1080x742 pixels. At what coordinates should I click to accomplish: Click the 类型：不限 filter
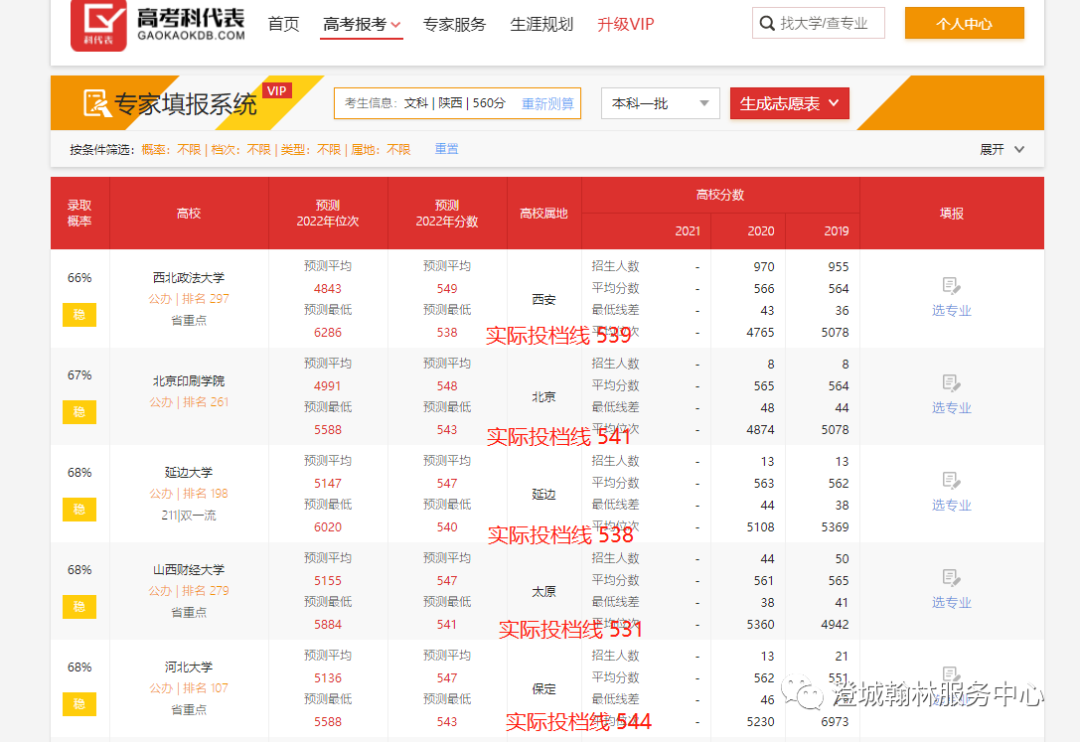(x=311, y=150)
